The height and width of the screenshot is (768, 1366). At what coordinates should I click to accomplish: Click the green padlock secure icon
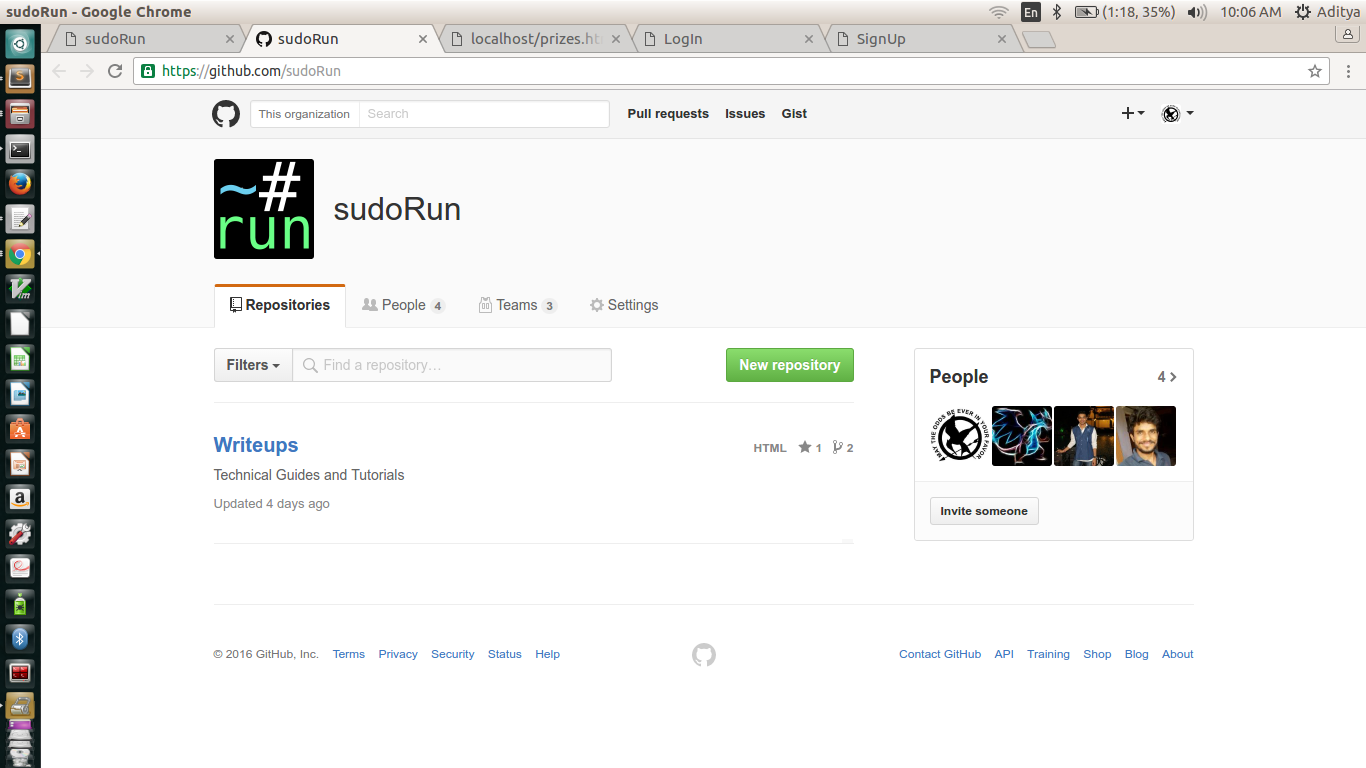pos(148,71)
